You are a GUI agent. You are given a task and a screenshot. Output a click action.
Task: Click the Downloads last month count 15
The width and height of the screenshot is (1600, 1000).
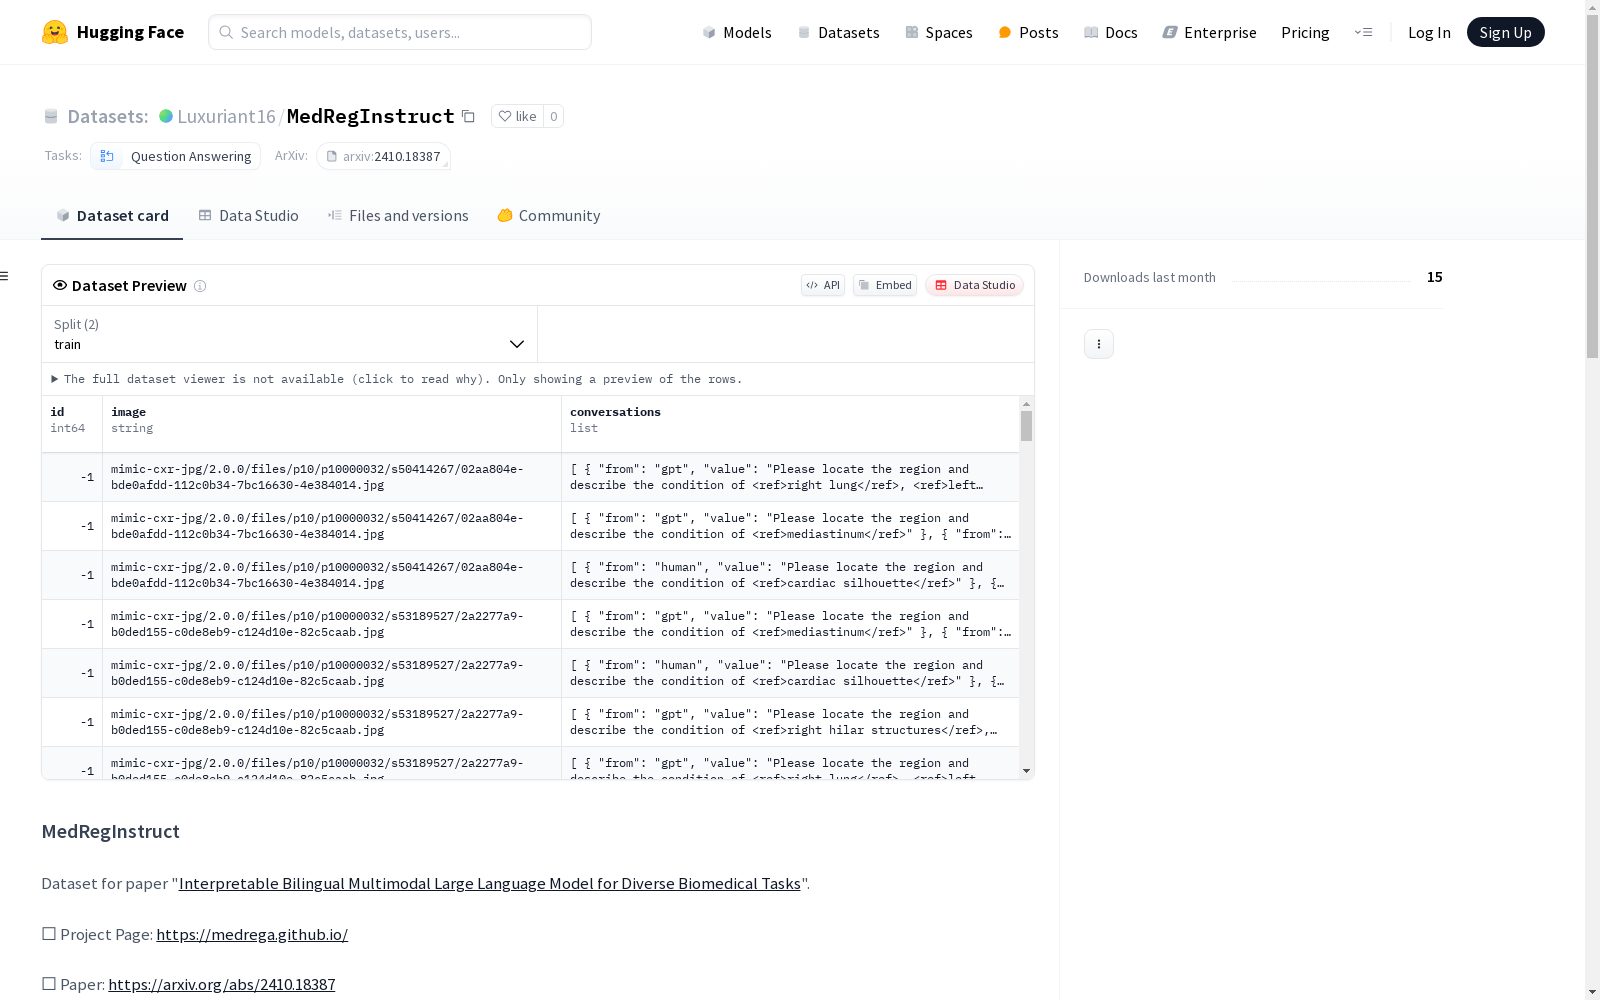coord(1435,277)
